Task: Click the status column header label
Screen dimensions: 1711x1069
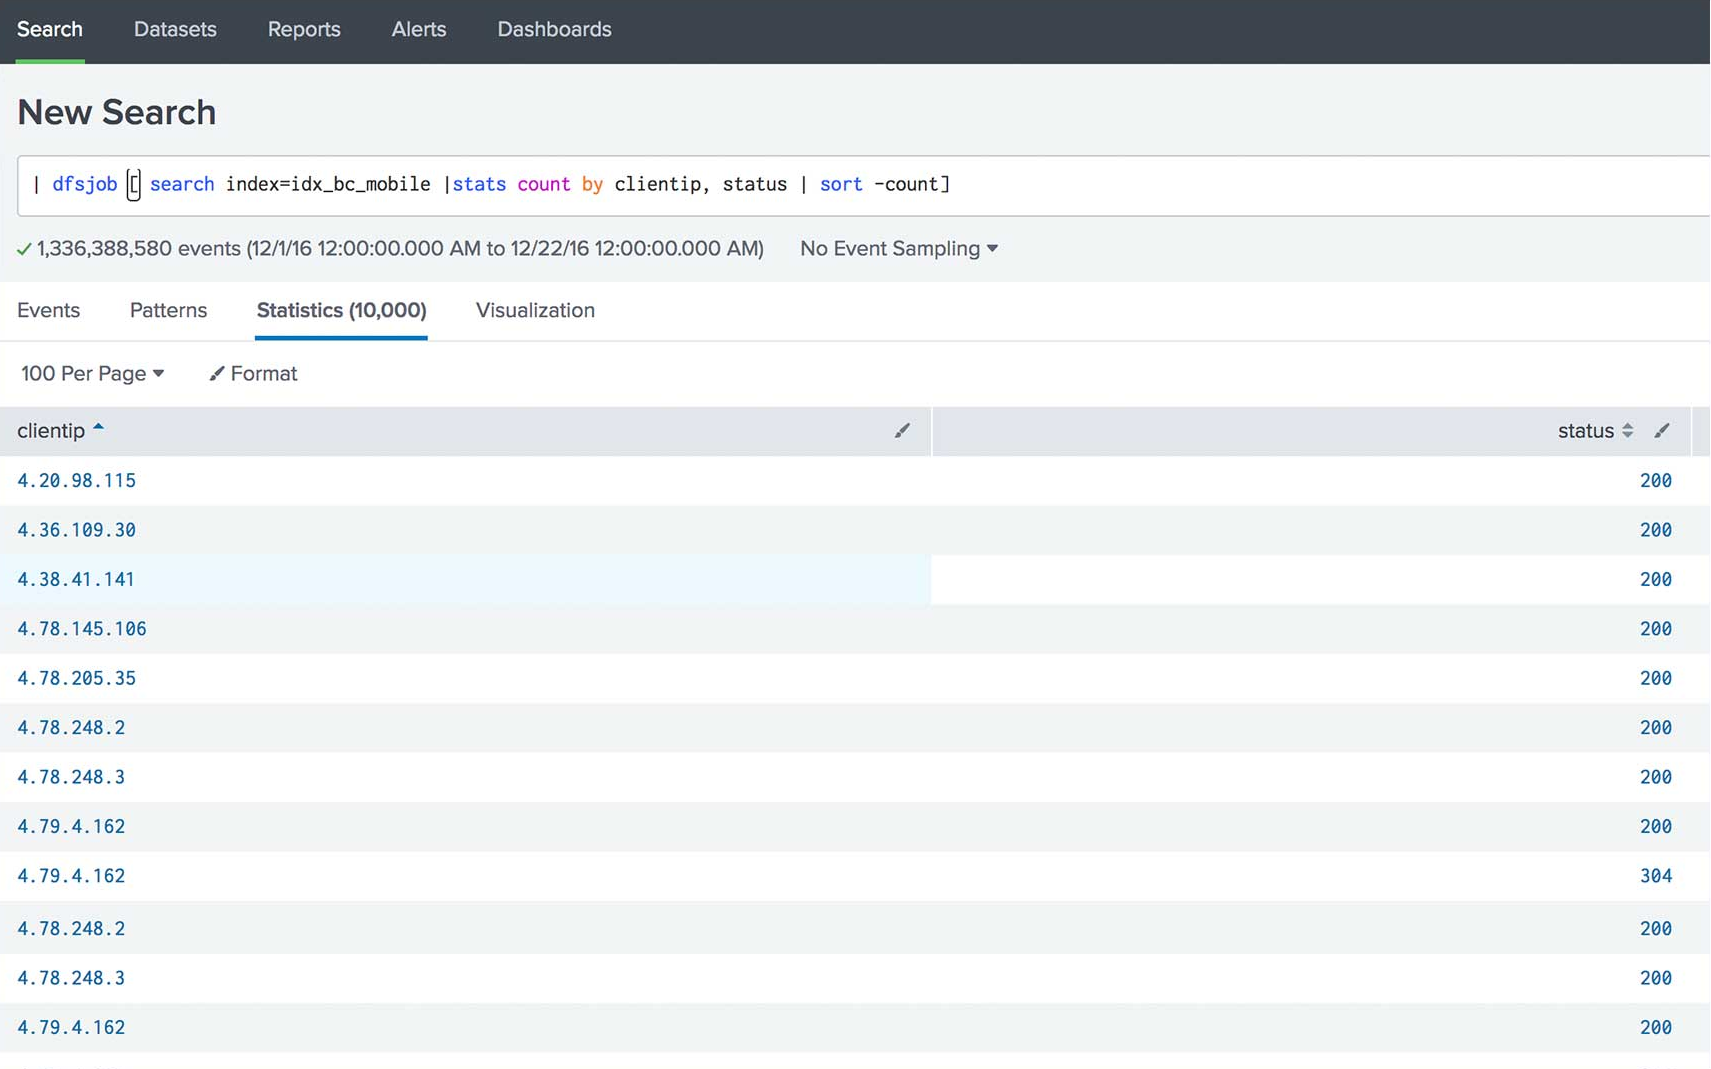Action: click(x=1586, y=431)
